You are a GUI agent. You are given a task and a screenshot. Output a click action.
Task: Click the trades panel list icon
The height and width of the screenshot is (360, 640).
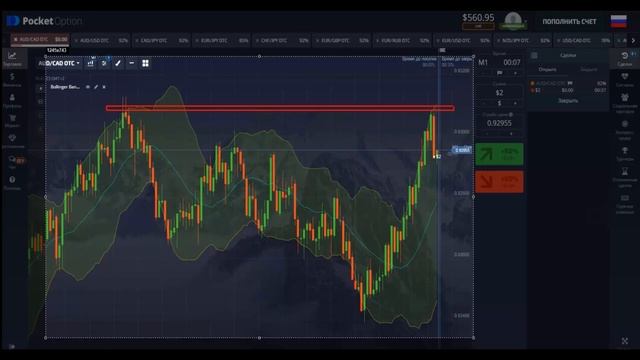(x=534, y=56)
